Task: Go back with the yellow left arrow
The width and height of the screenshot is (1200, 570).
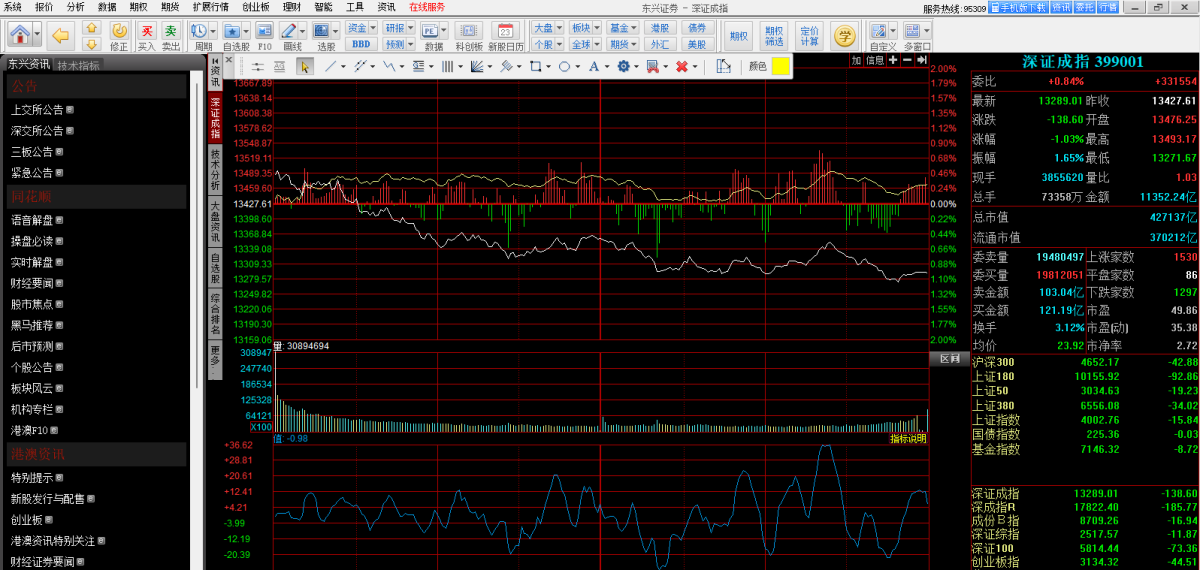Action: point(60,36)
